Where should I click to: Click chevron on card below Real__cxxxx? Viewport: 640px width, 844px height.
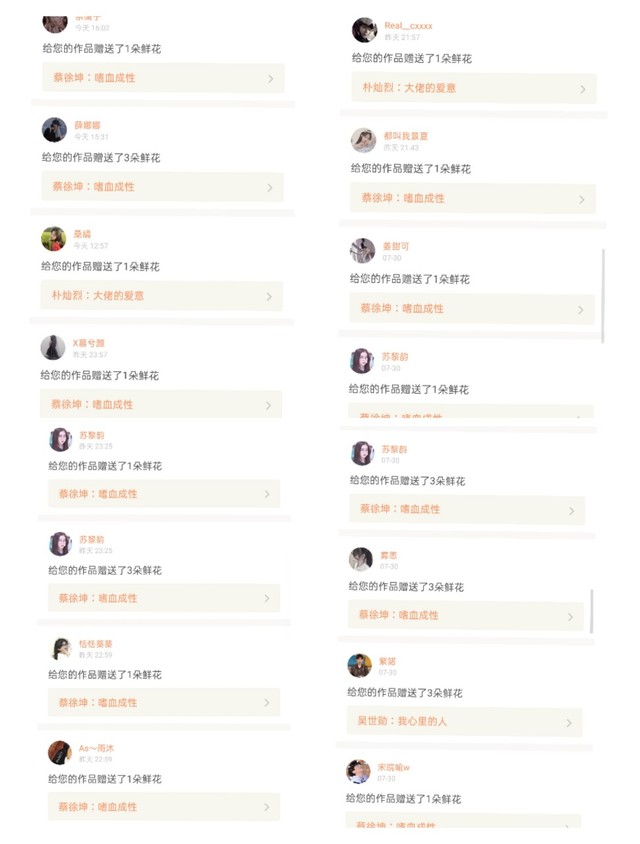(583, 89)
